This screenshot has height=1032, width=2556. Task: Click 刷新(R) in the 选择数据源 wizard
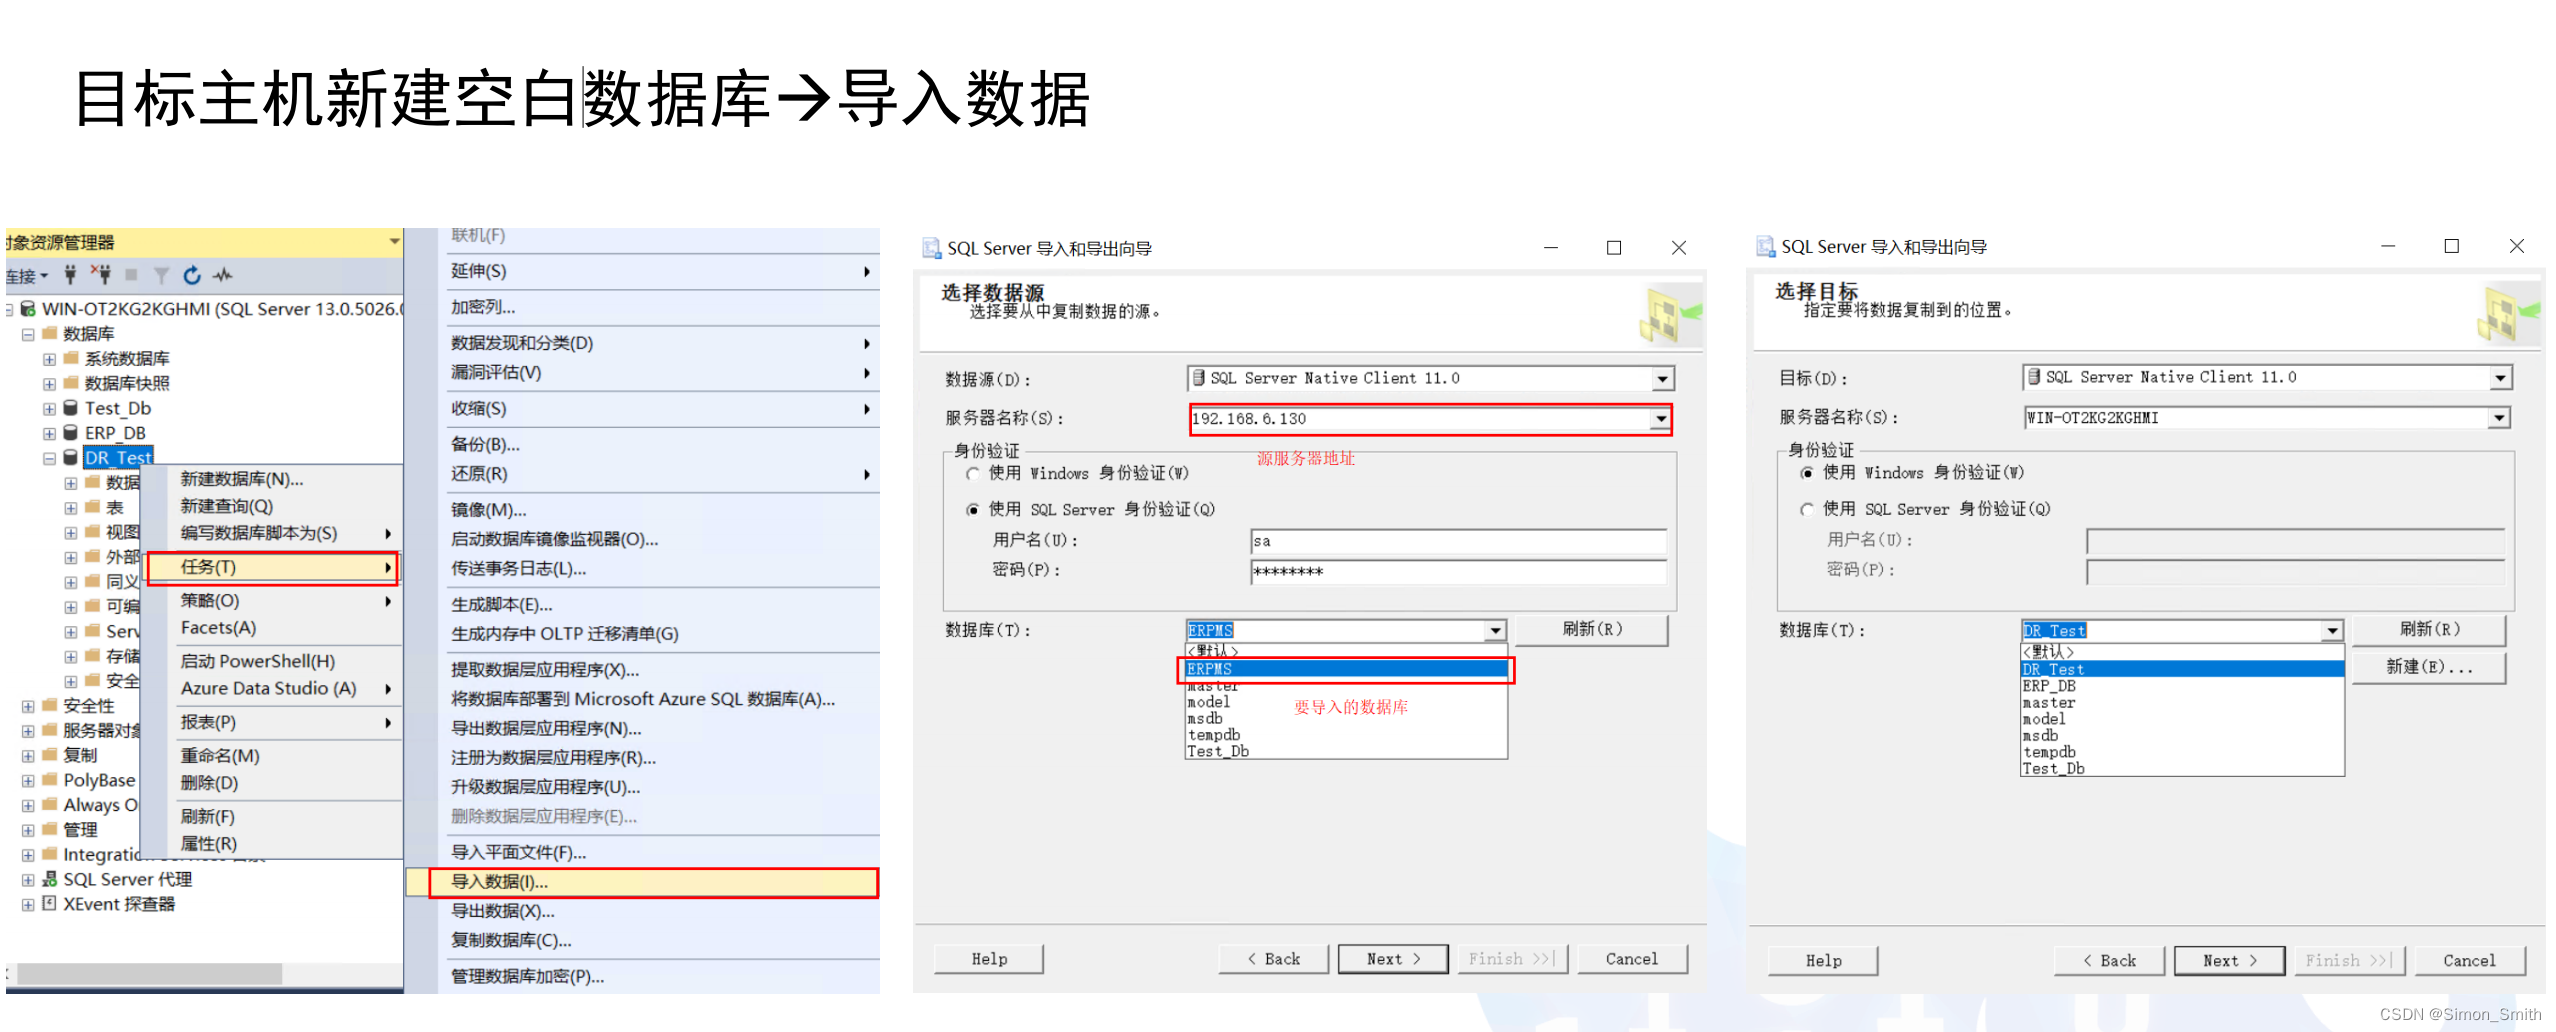pyautogui.click(x=1592, y=630)
